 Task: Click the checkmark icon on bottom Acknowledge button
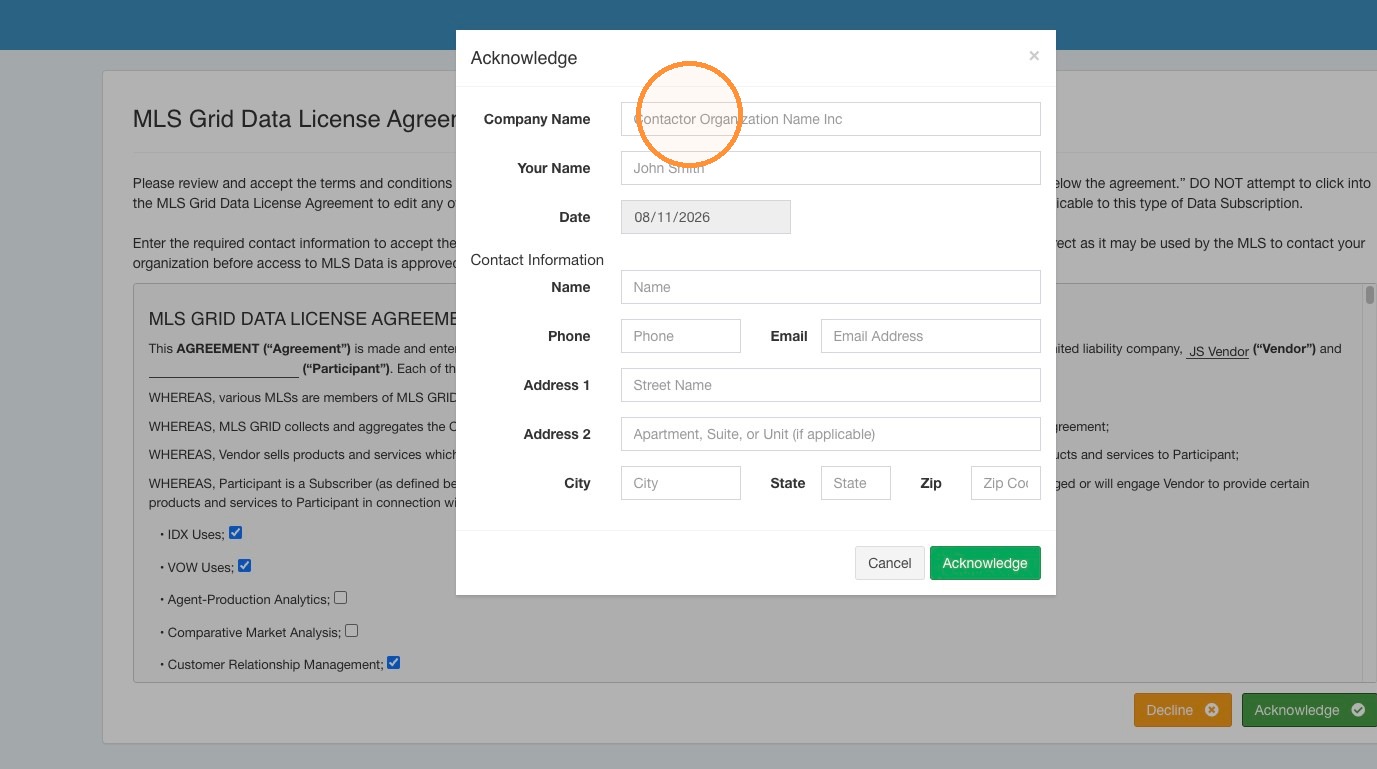coord(1358,710)
